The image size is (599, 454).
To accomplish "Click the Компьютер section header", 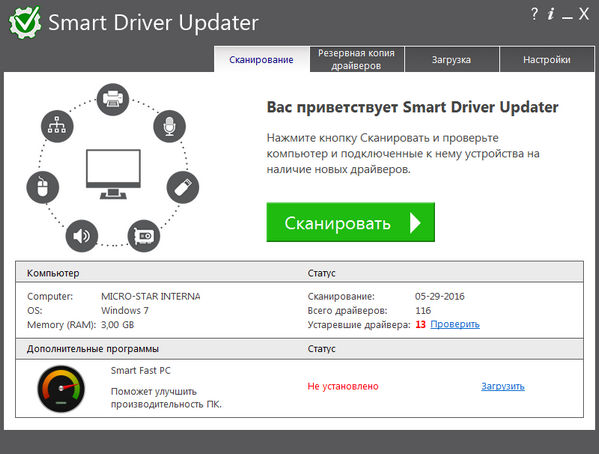I will [x=53, y=273].
